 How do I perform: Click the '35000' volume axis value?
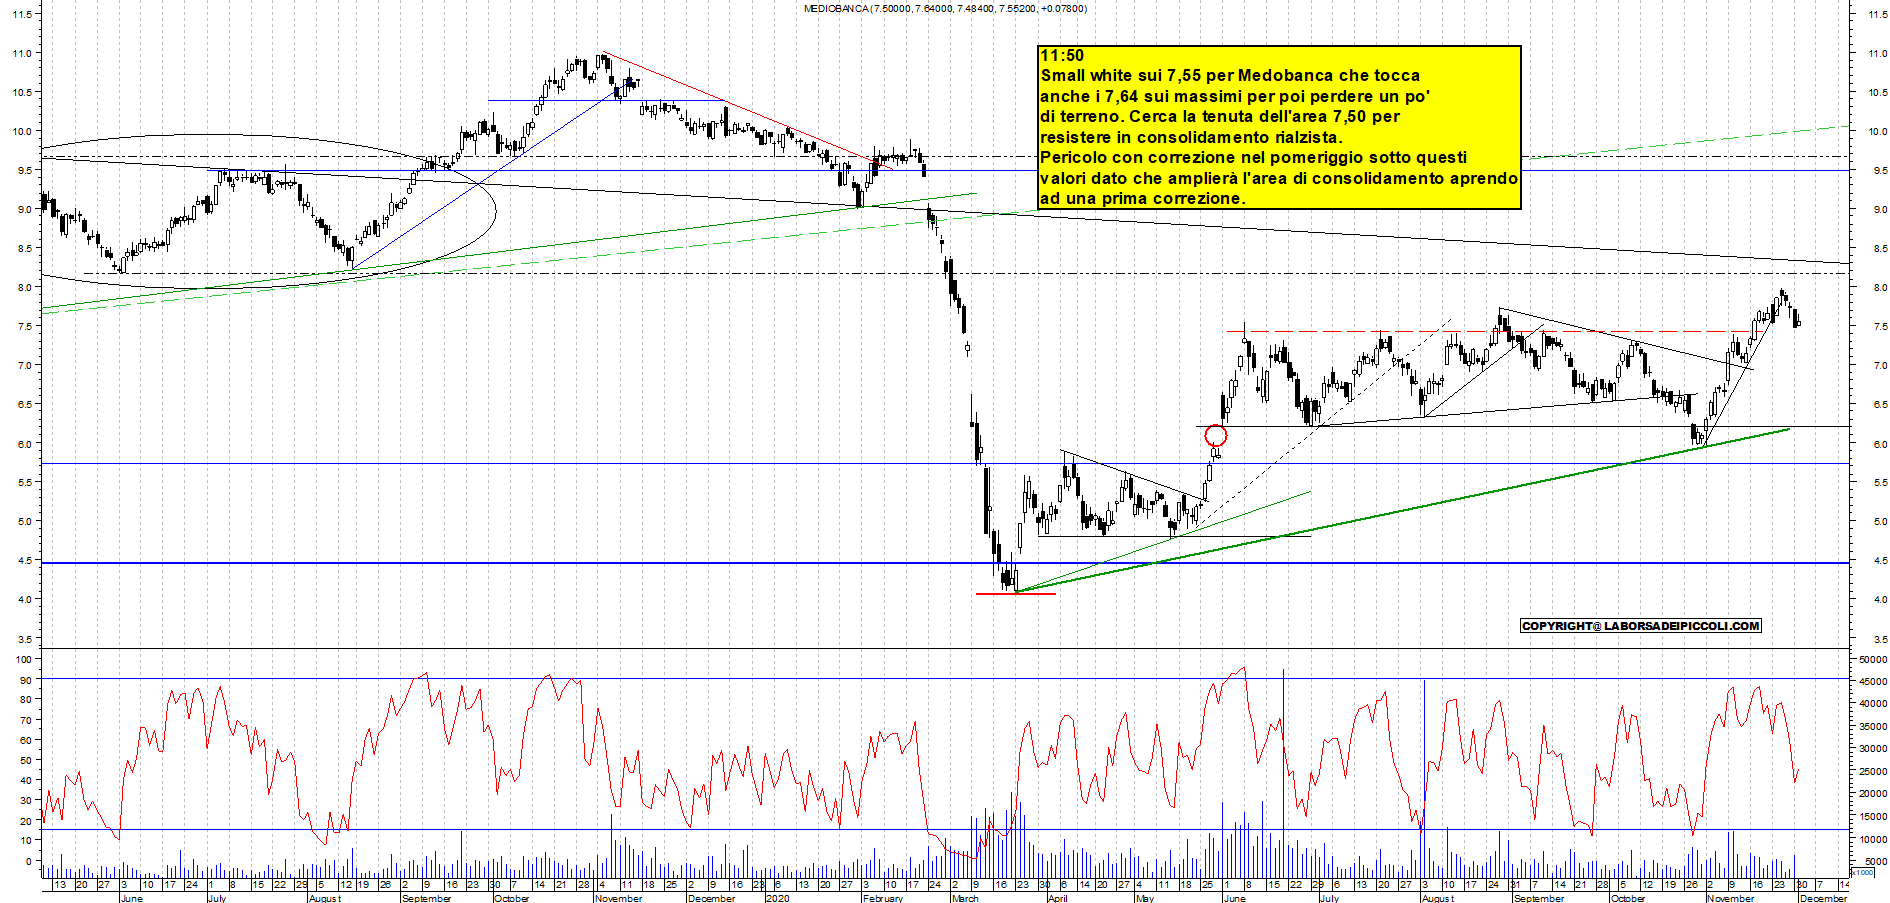[x=1872, y=727]
